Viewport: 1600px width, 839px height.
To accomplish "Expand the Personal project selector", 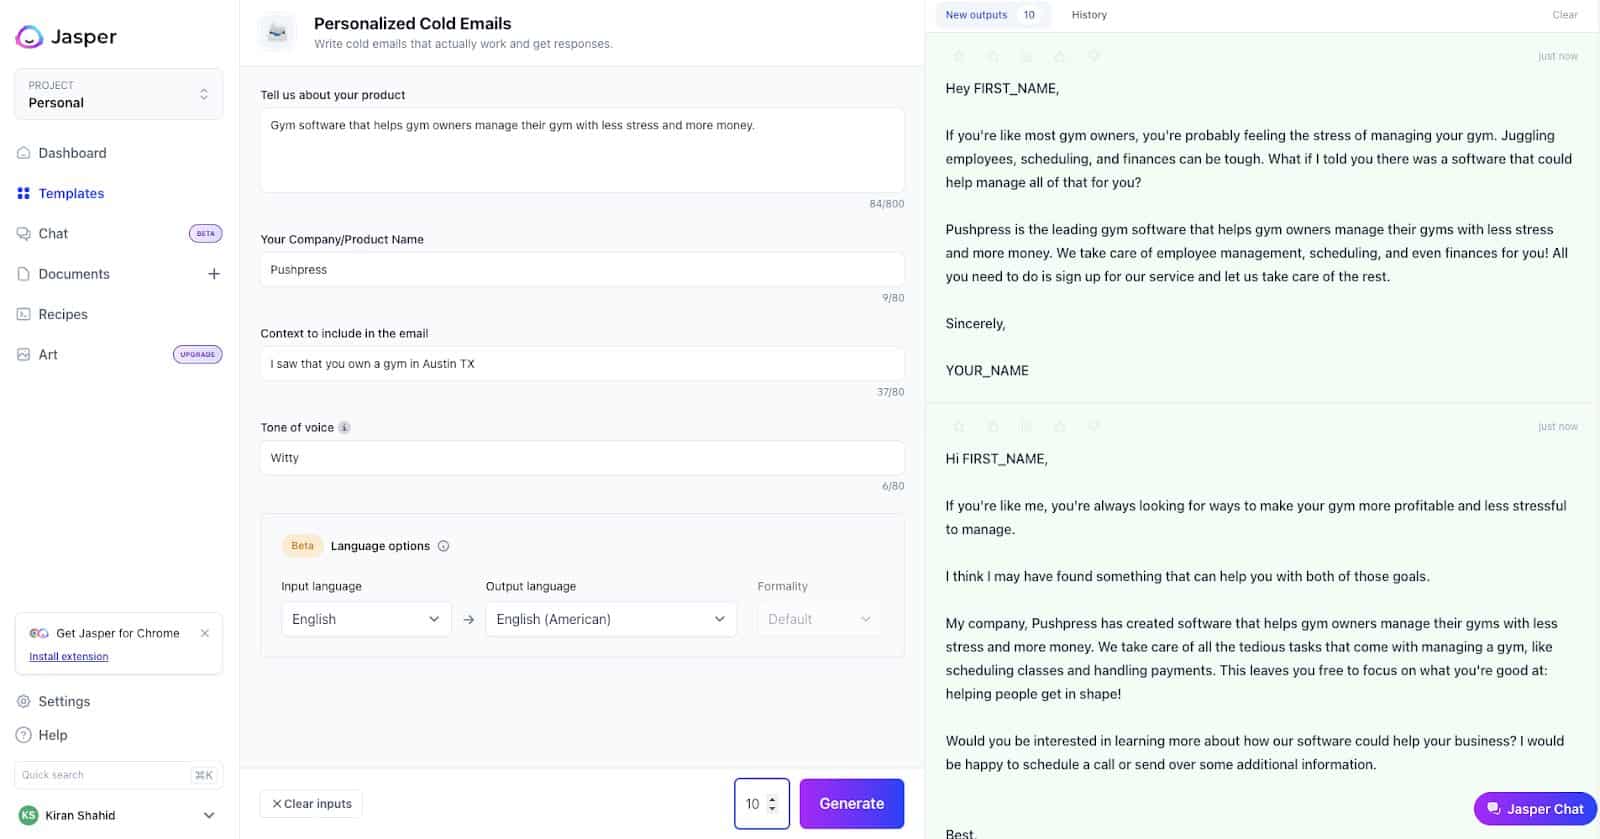I will coord(118,94).
